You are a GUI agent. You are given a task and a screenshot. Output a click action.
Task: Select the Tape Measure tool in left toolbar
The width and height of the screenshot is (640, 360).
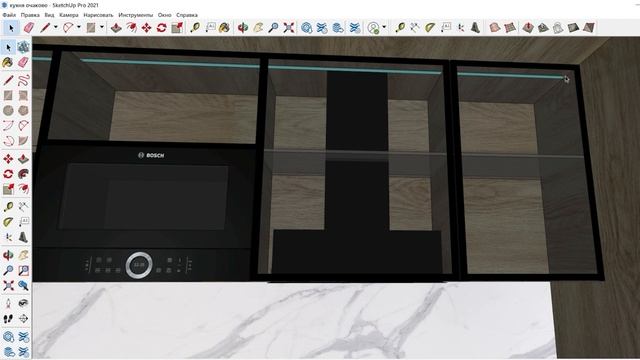tap(8, 207)
